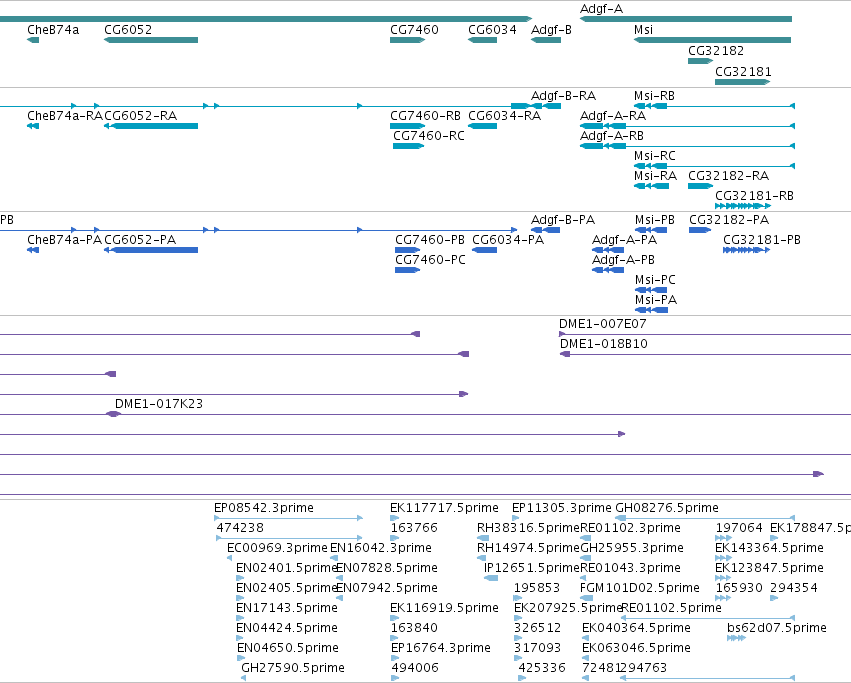This screenshot has width=851, height=683.
Task: Select protein label 'Msi-PC'
Action: click(656, 280)
